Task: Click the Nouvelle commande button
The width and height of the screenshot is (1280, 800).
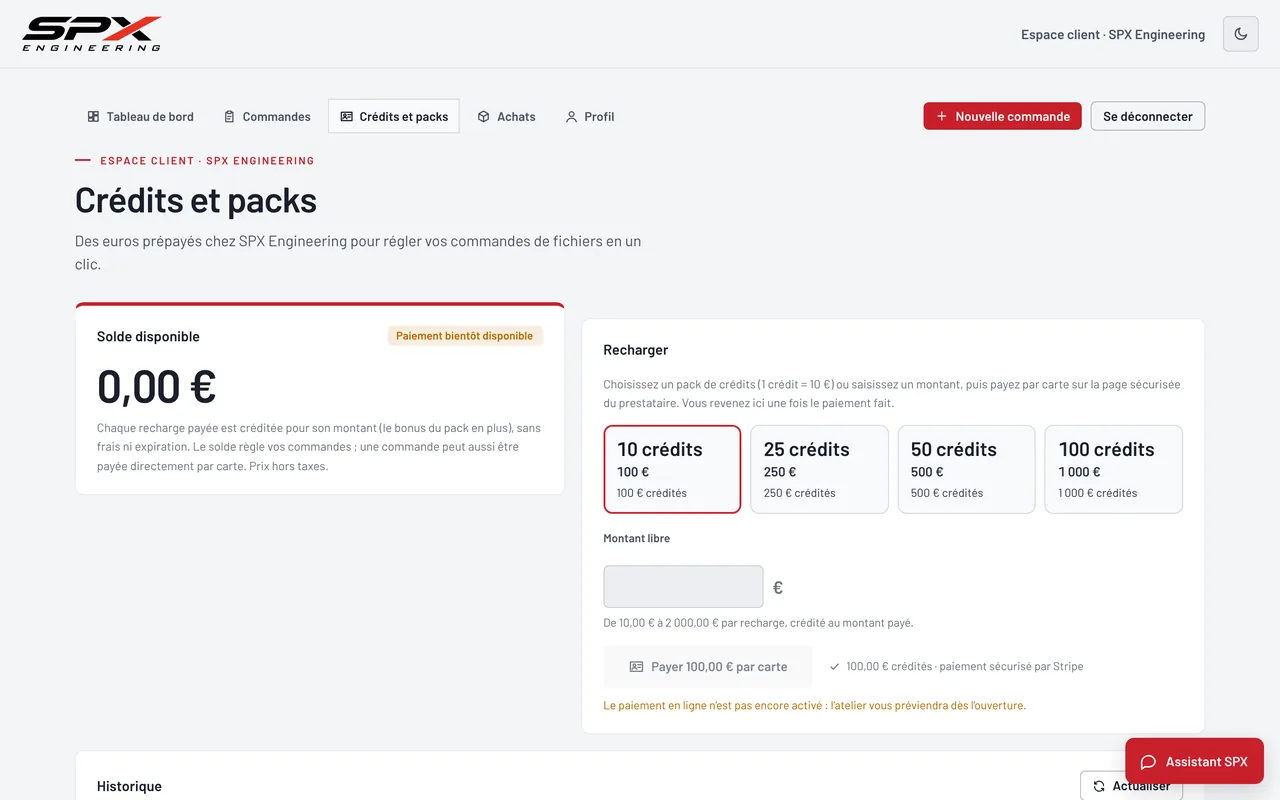Action: 1002,116
